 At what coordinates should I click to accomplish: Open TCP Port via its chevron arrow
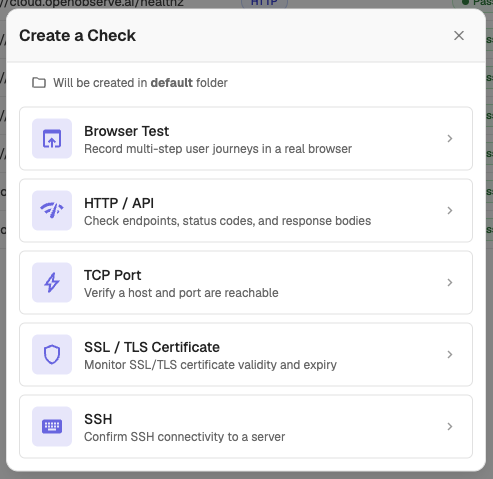click(450, 282)
